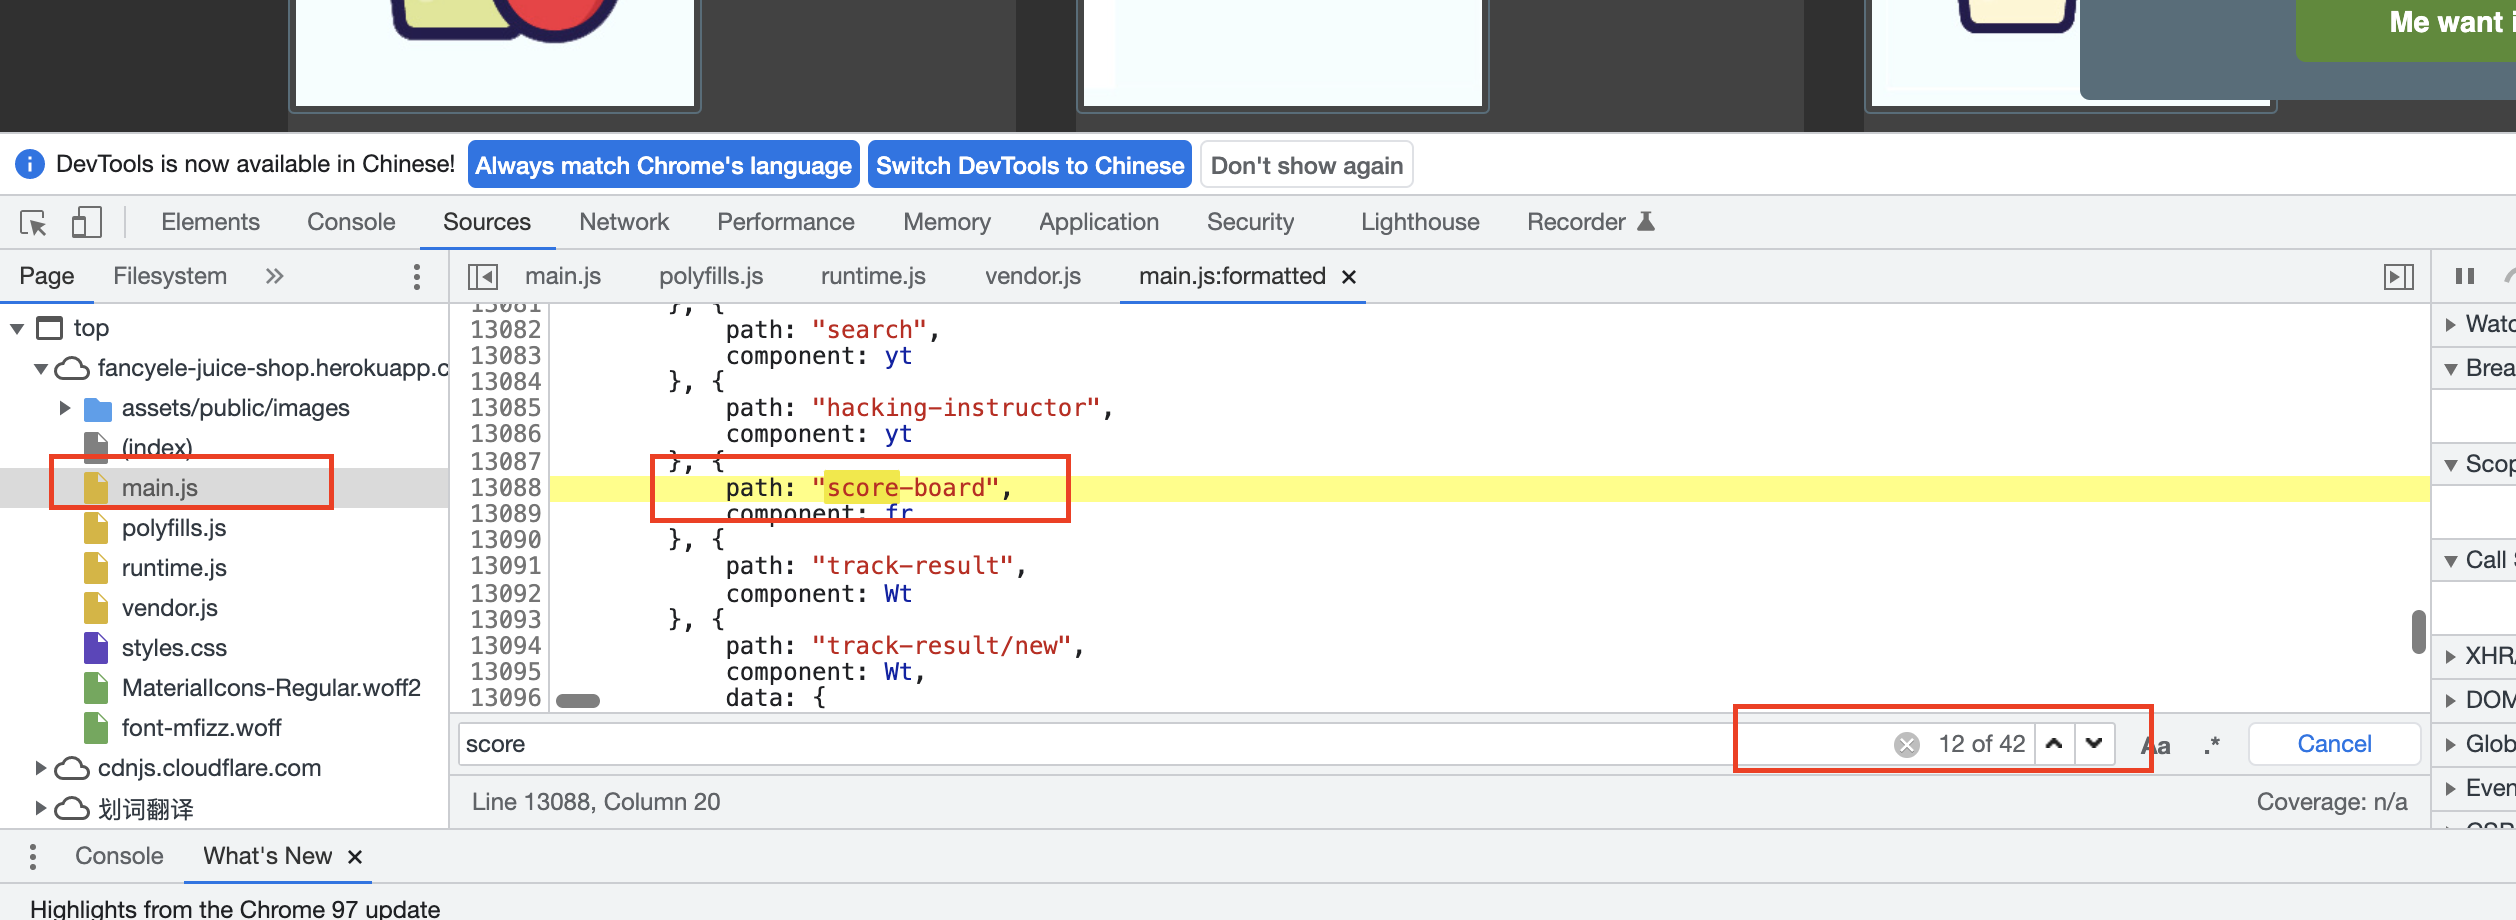Screen dimensions: 2516x920
Task: Switch to the Console panel tab
Action: pos(351,222)
